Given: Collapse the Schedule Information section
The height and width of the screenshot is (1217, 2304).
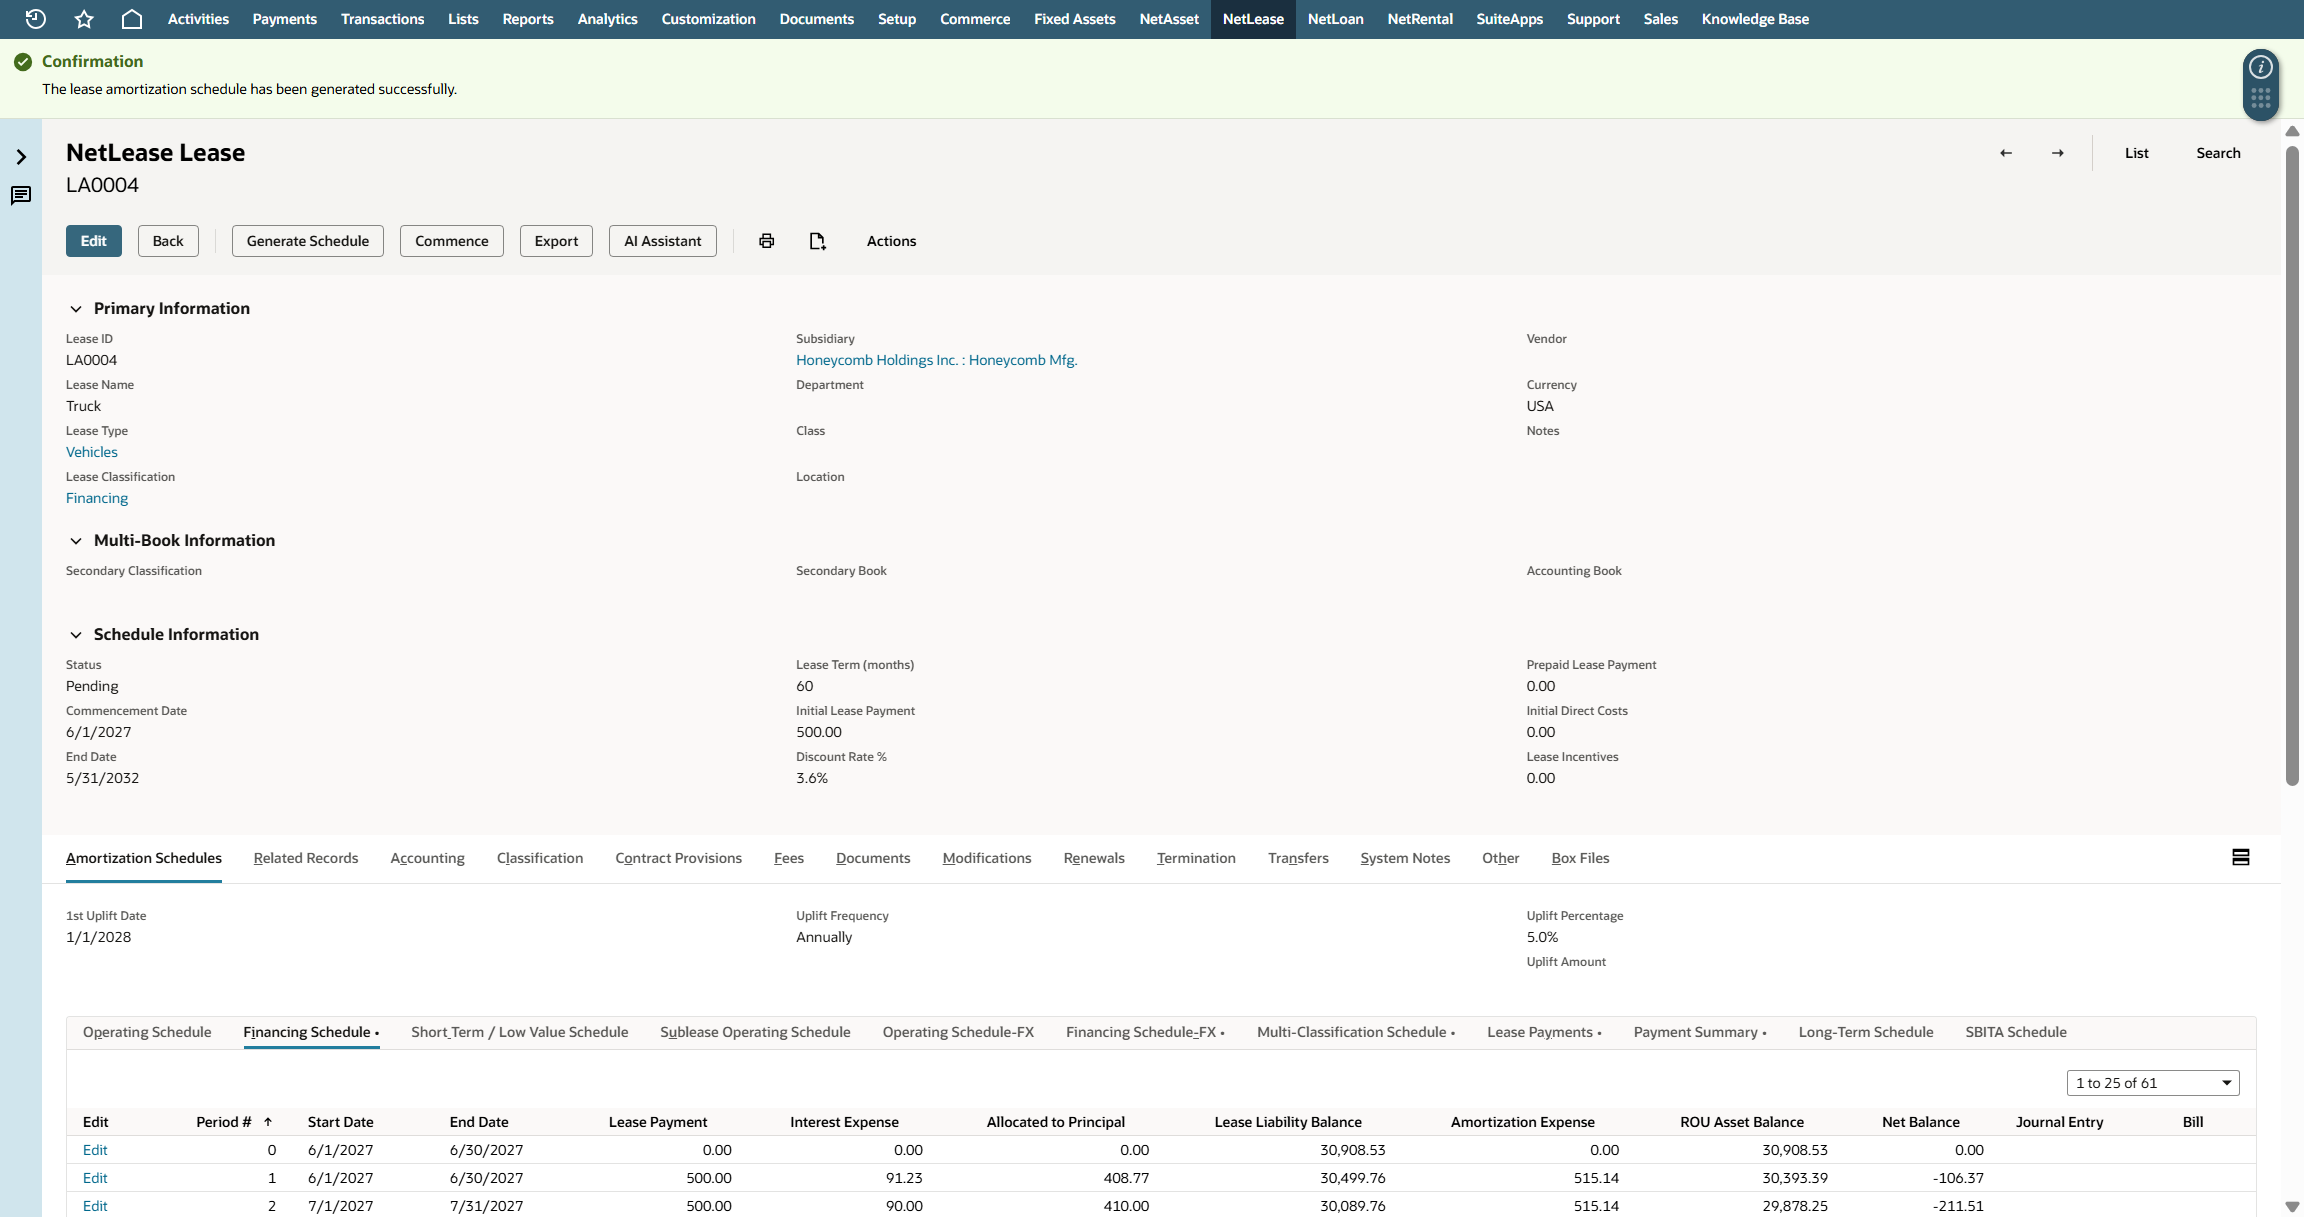Looking at the screenshot, I should tap(76, 635).
